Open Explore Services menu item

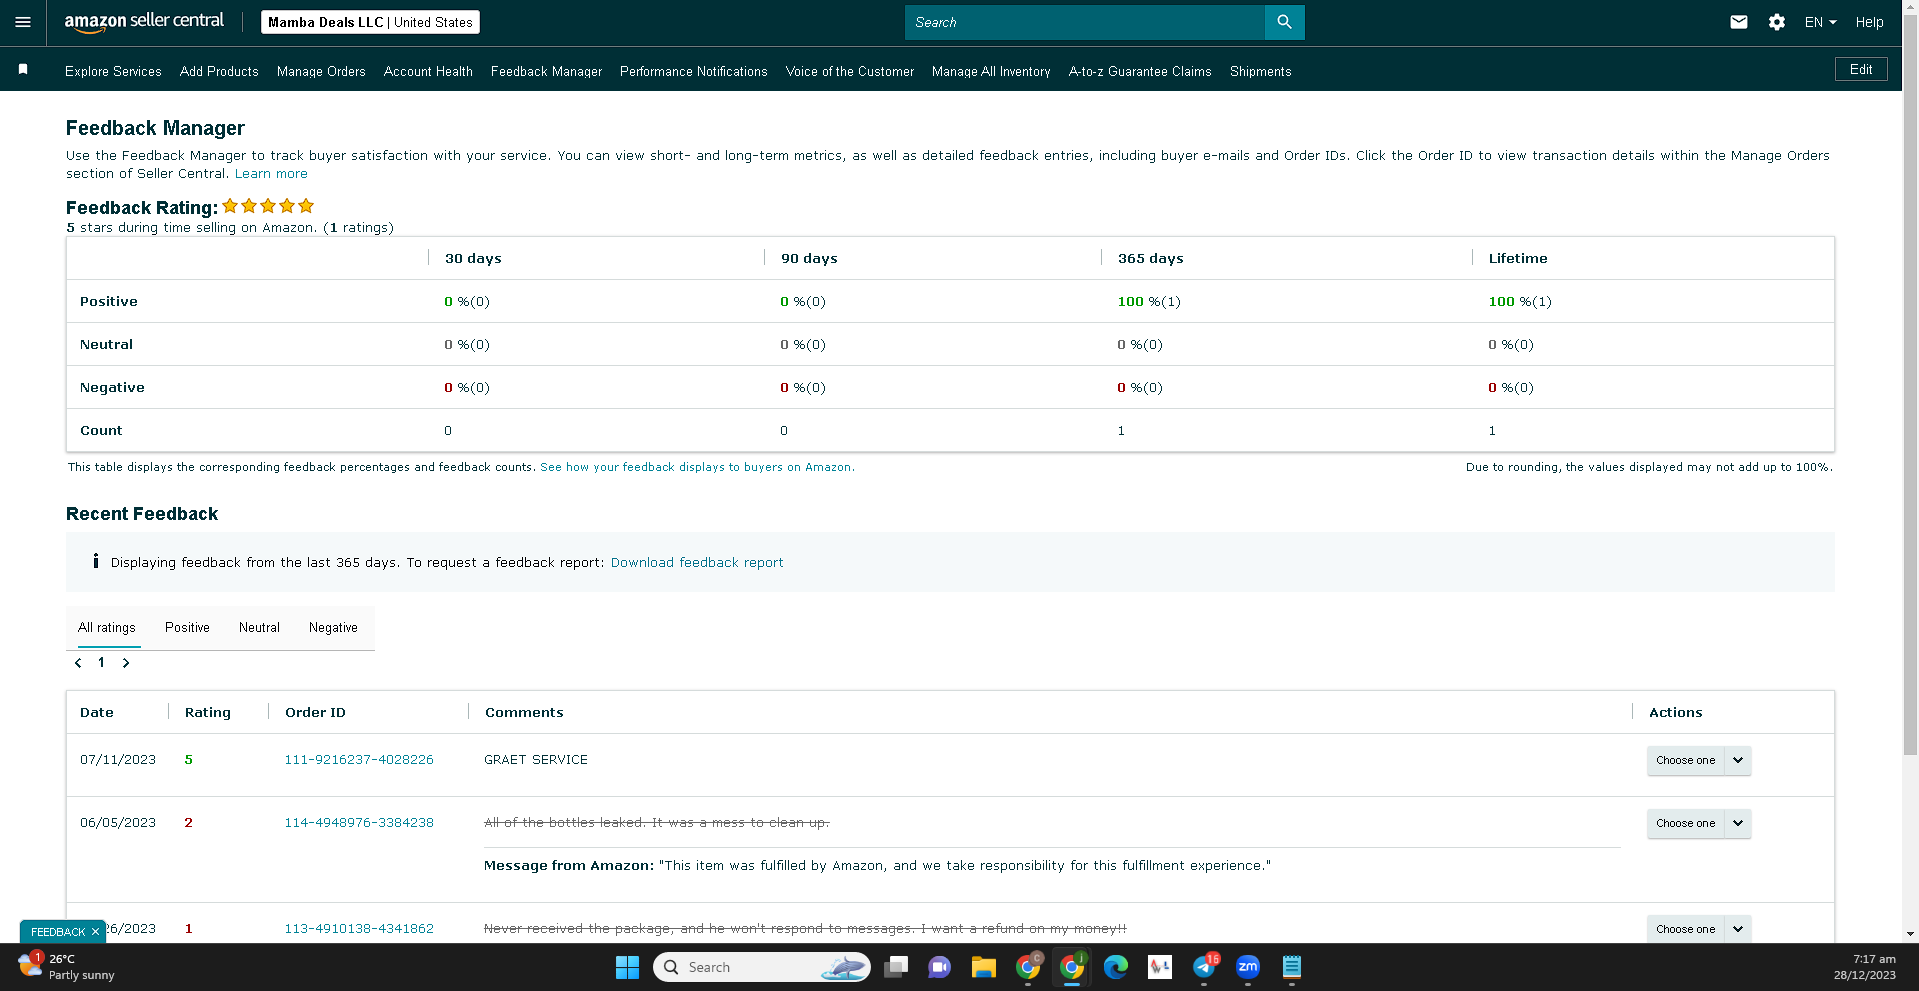tap(113, 71)
